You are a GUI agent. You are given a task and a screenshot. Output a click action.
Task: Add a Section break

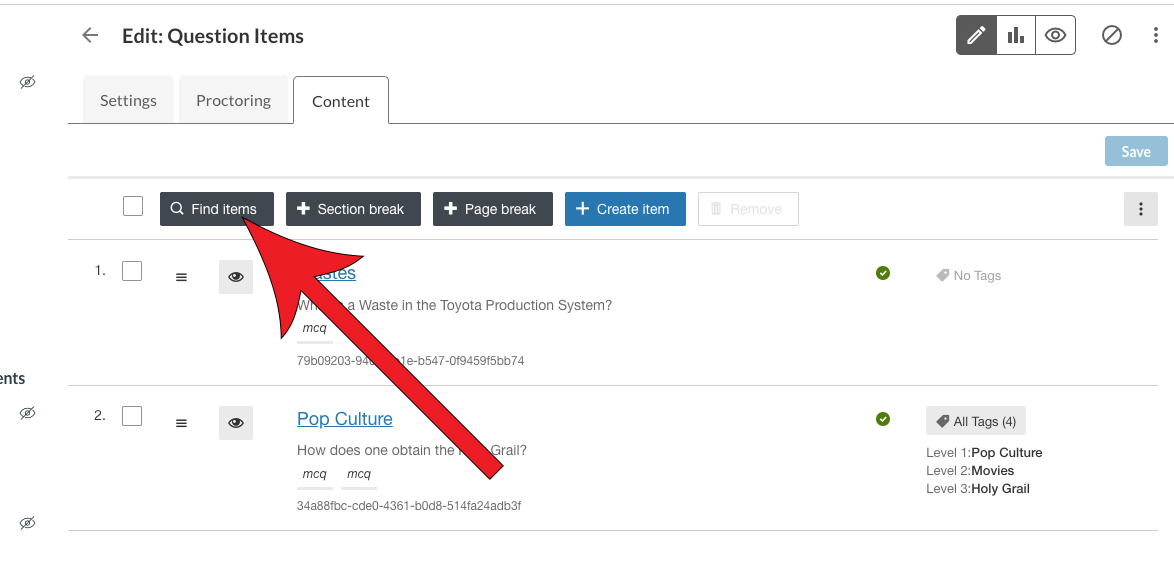click(353, 209)
